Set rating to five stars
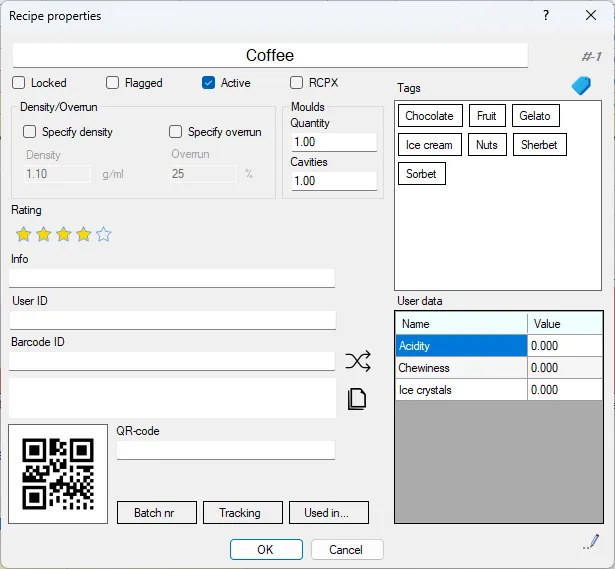The height and width of the screenshot is (569, 615). [104, 235]
